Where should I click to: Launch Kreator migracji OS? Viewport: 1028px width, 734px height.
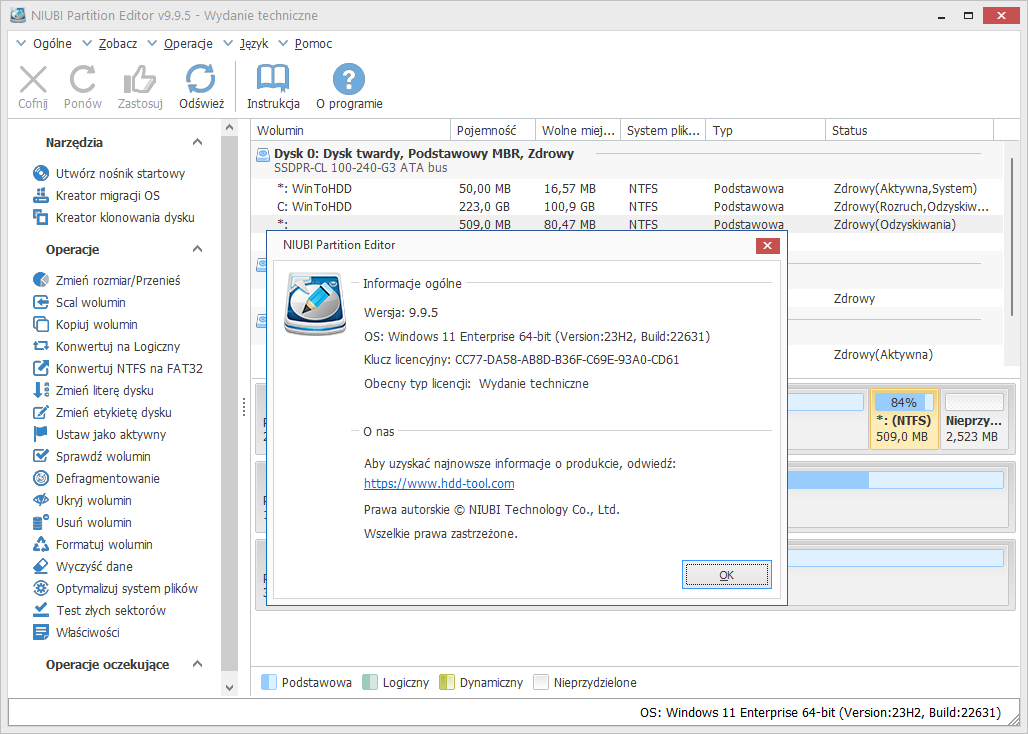tap(96, 195)
